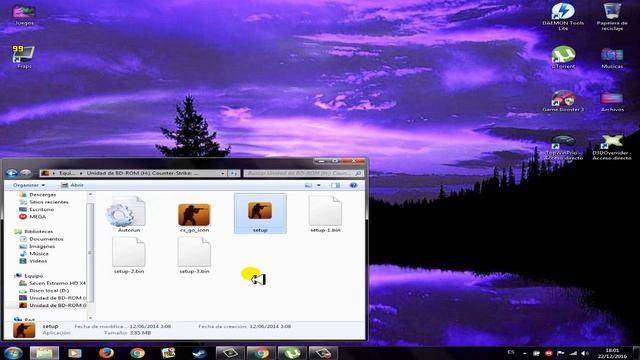Open the Windows Start menu orb
Screen dimensions: 640x360
pos(13,353)
